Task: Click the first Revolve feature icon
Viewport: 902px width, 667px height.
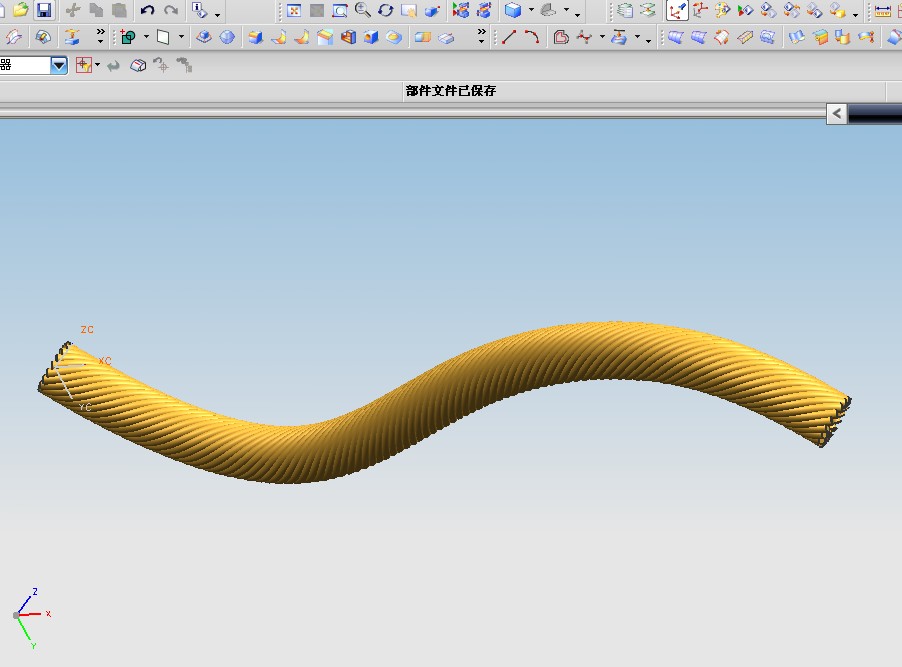Action: [x=278, y=37]
